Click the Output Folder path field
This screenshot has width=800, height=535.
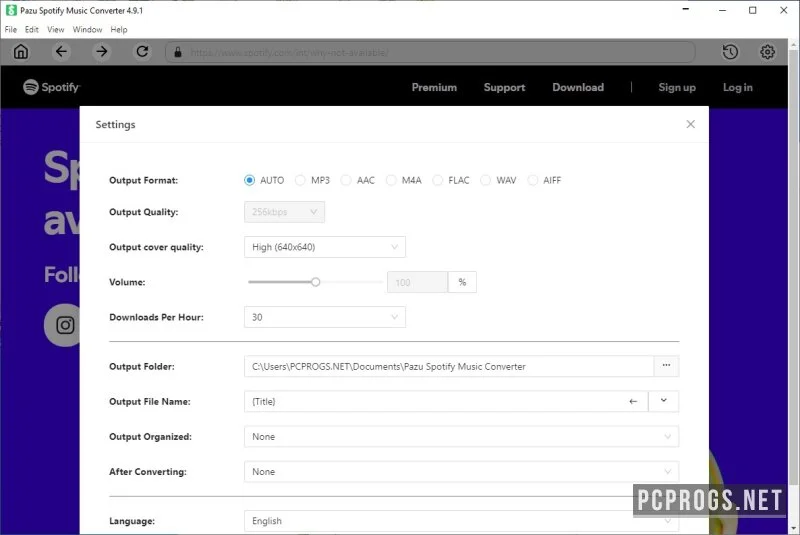tap(449, 366)
